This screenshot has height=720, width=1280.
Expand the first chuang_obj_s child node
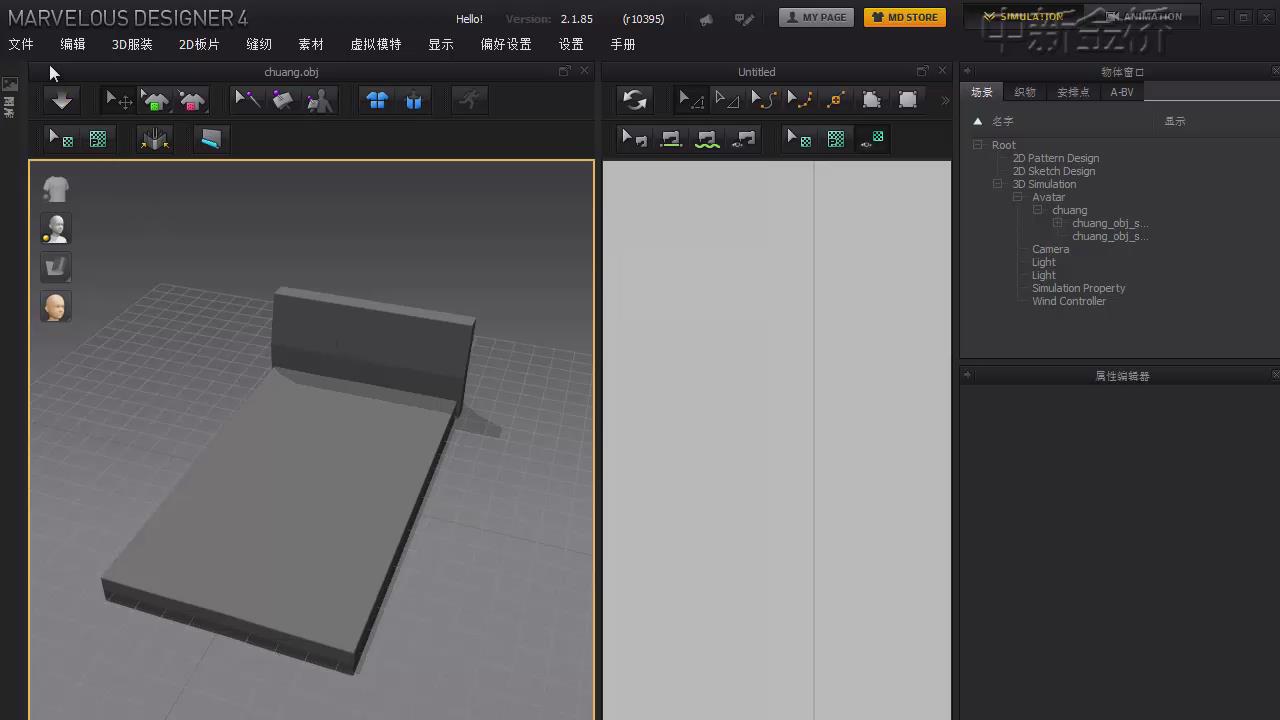1057,223
